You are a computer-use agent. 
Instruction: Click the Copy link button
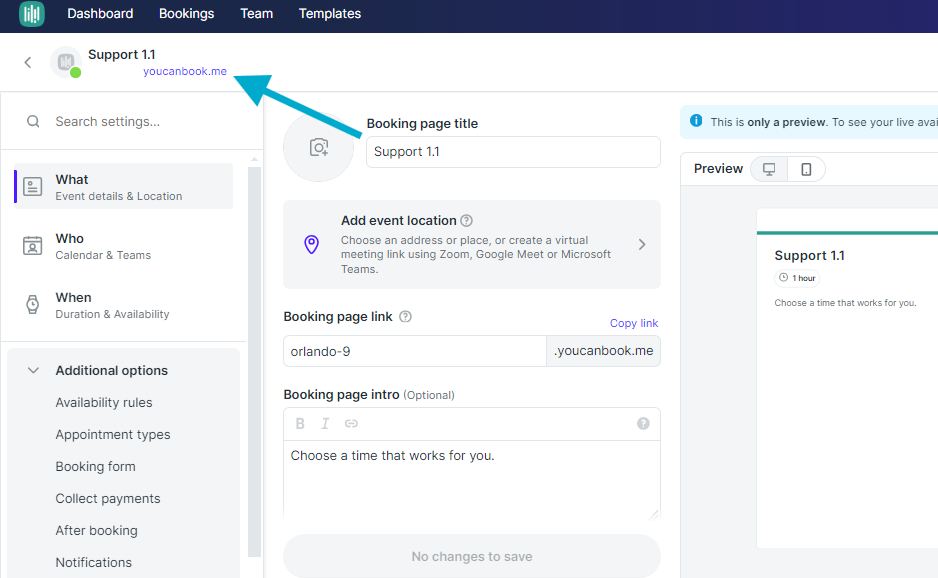click(634, 323)
